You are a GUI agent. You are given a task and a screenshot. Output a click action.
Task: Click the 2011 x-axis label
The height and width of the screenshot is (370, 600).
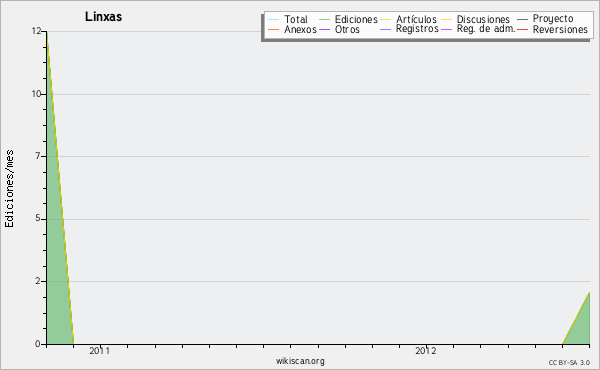click(99, 351)
